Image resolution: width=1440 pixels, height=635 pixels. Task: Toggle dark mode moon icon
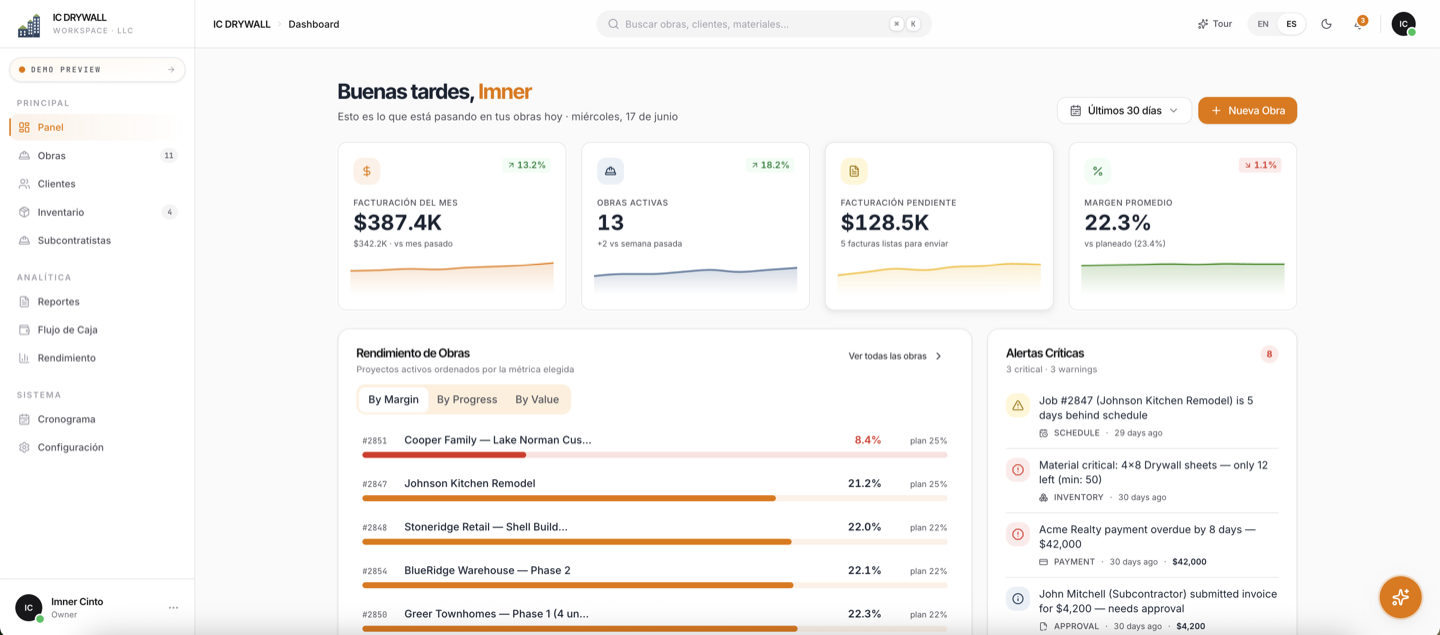tap(1326, 24)
